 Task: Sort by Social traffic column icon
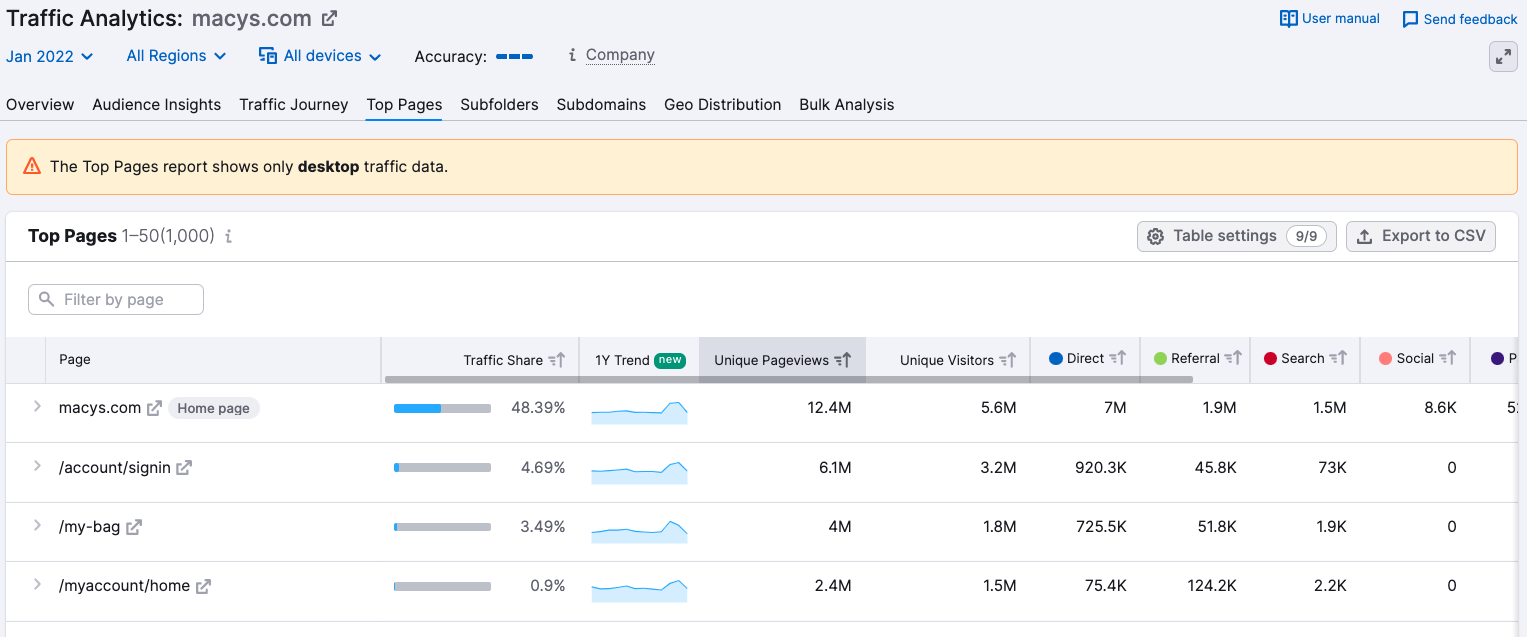[x=1448, y=358]
